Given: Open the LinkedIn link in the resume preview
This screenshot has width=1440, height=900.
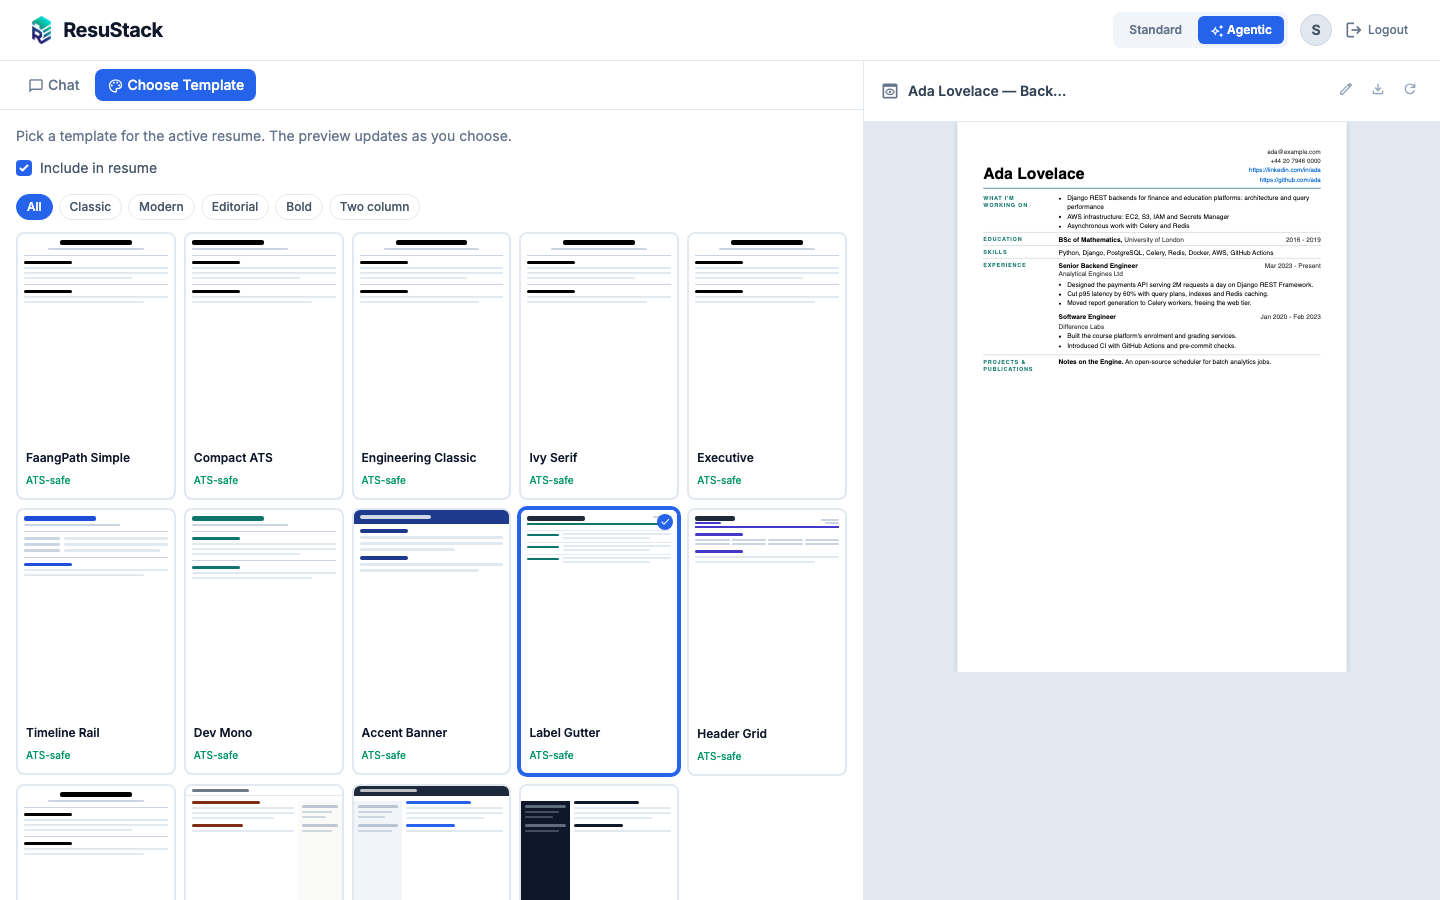Looking at the screenshot, I should pyautogui.click(x=1284, y=170).
